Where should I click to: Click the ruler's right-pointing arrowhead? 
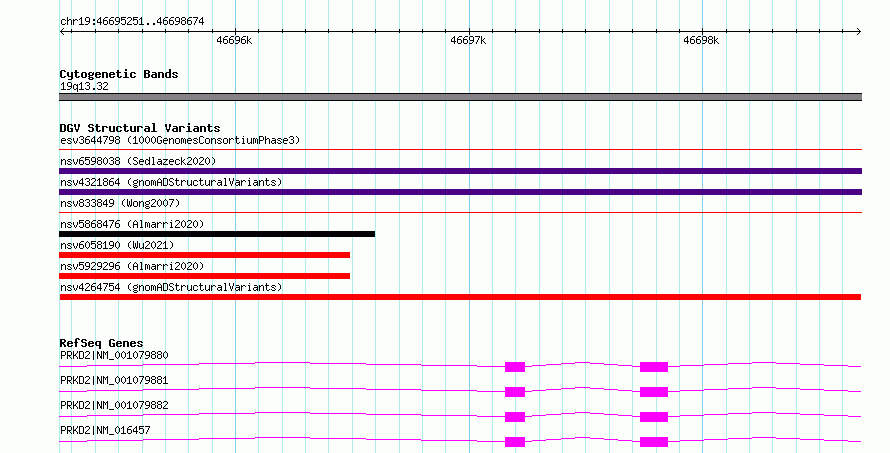pos(859,31)
